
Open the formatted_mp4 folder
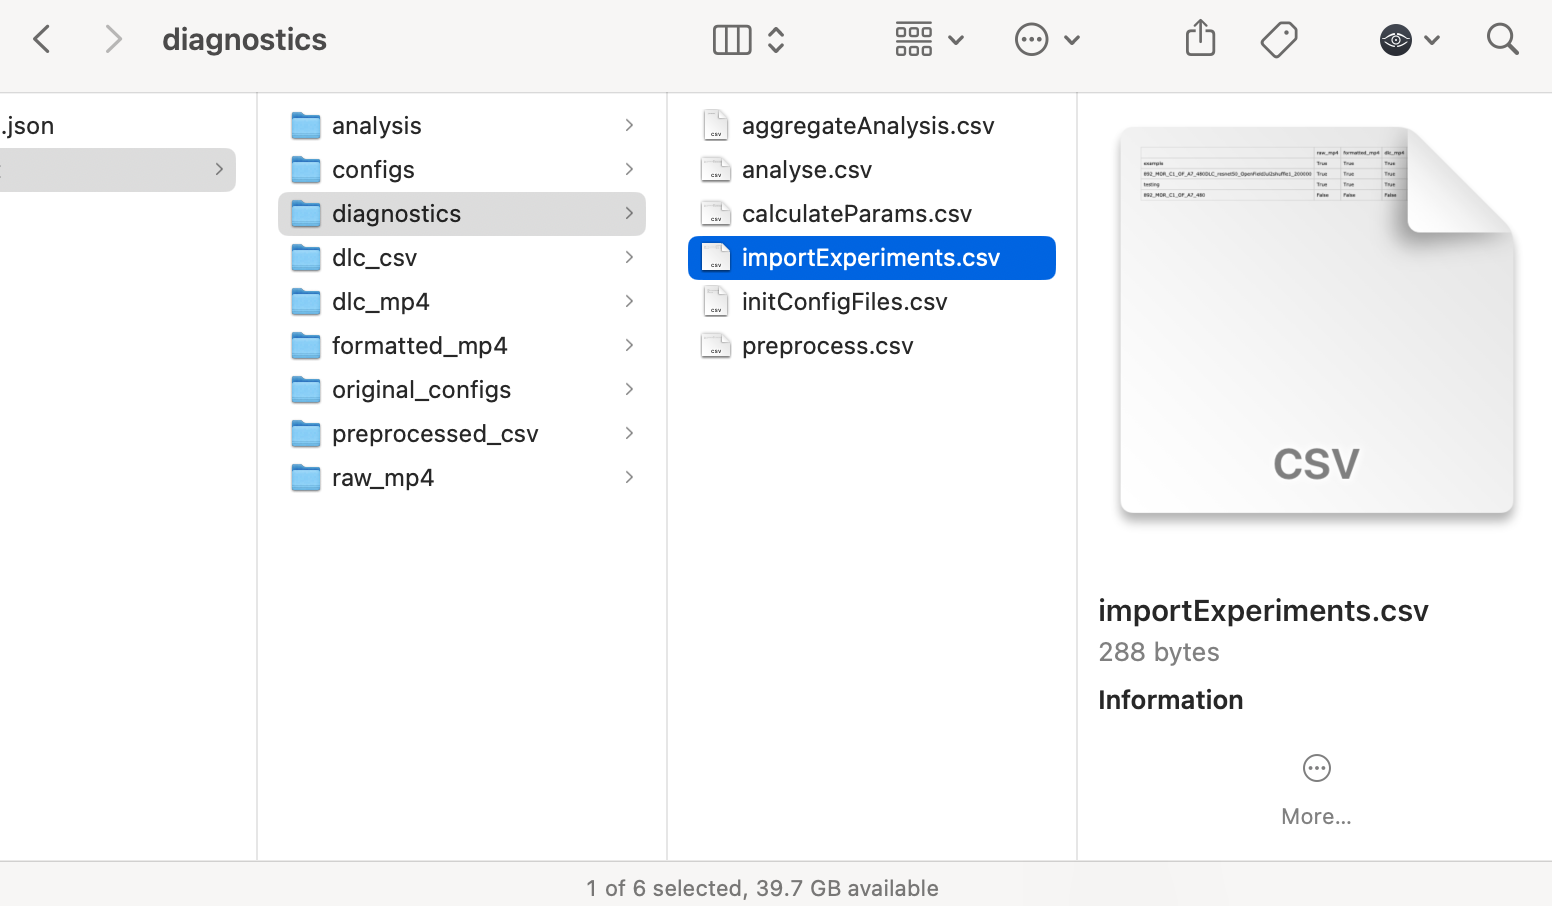click(x=462, y=346)
